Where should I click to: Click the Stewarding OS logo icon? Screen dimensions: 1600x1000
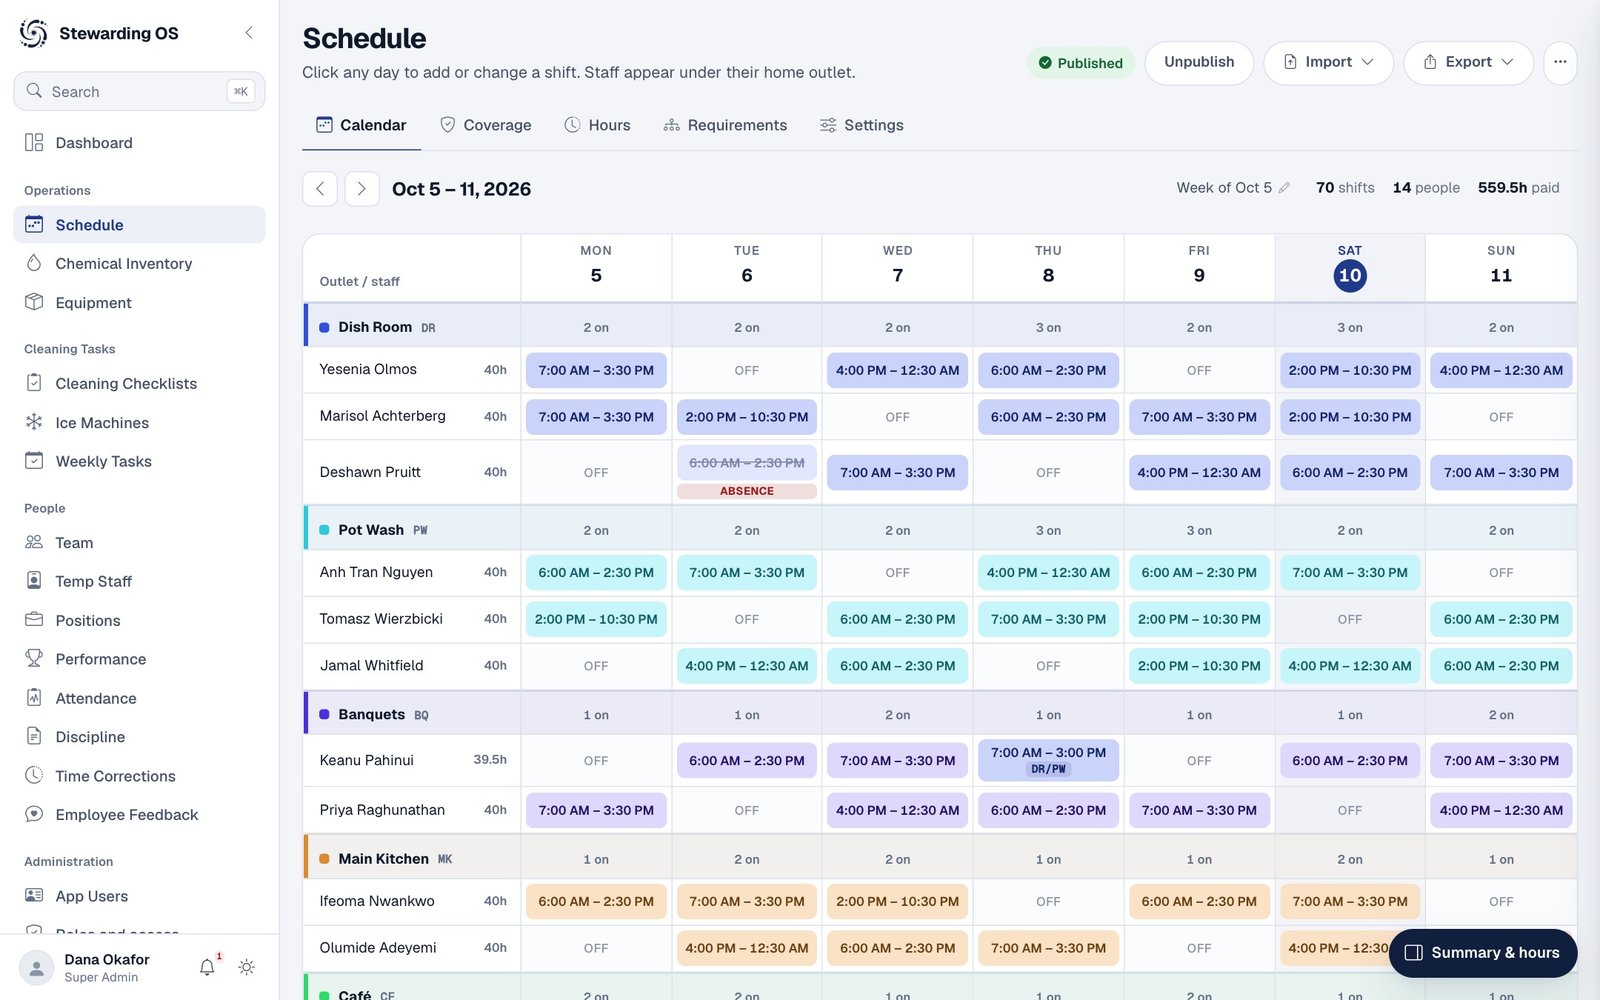pos(33,33)
